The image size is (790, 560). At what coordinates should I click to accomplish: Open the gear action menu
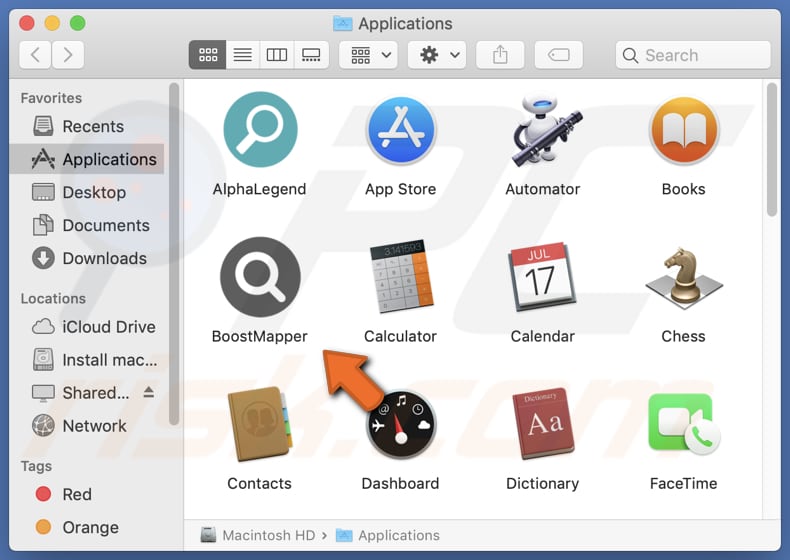(x=437, y=54)
